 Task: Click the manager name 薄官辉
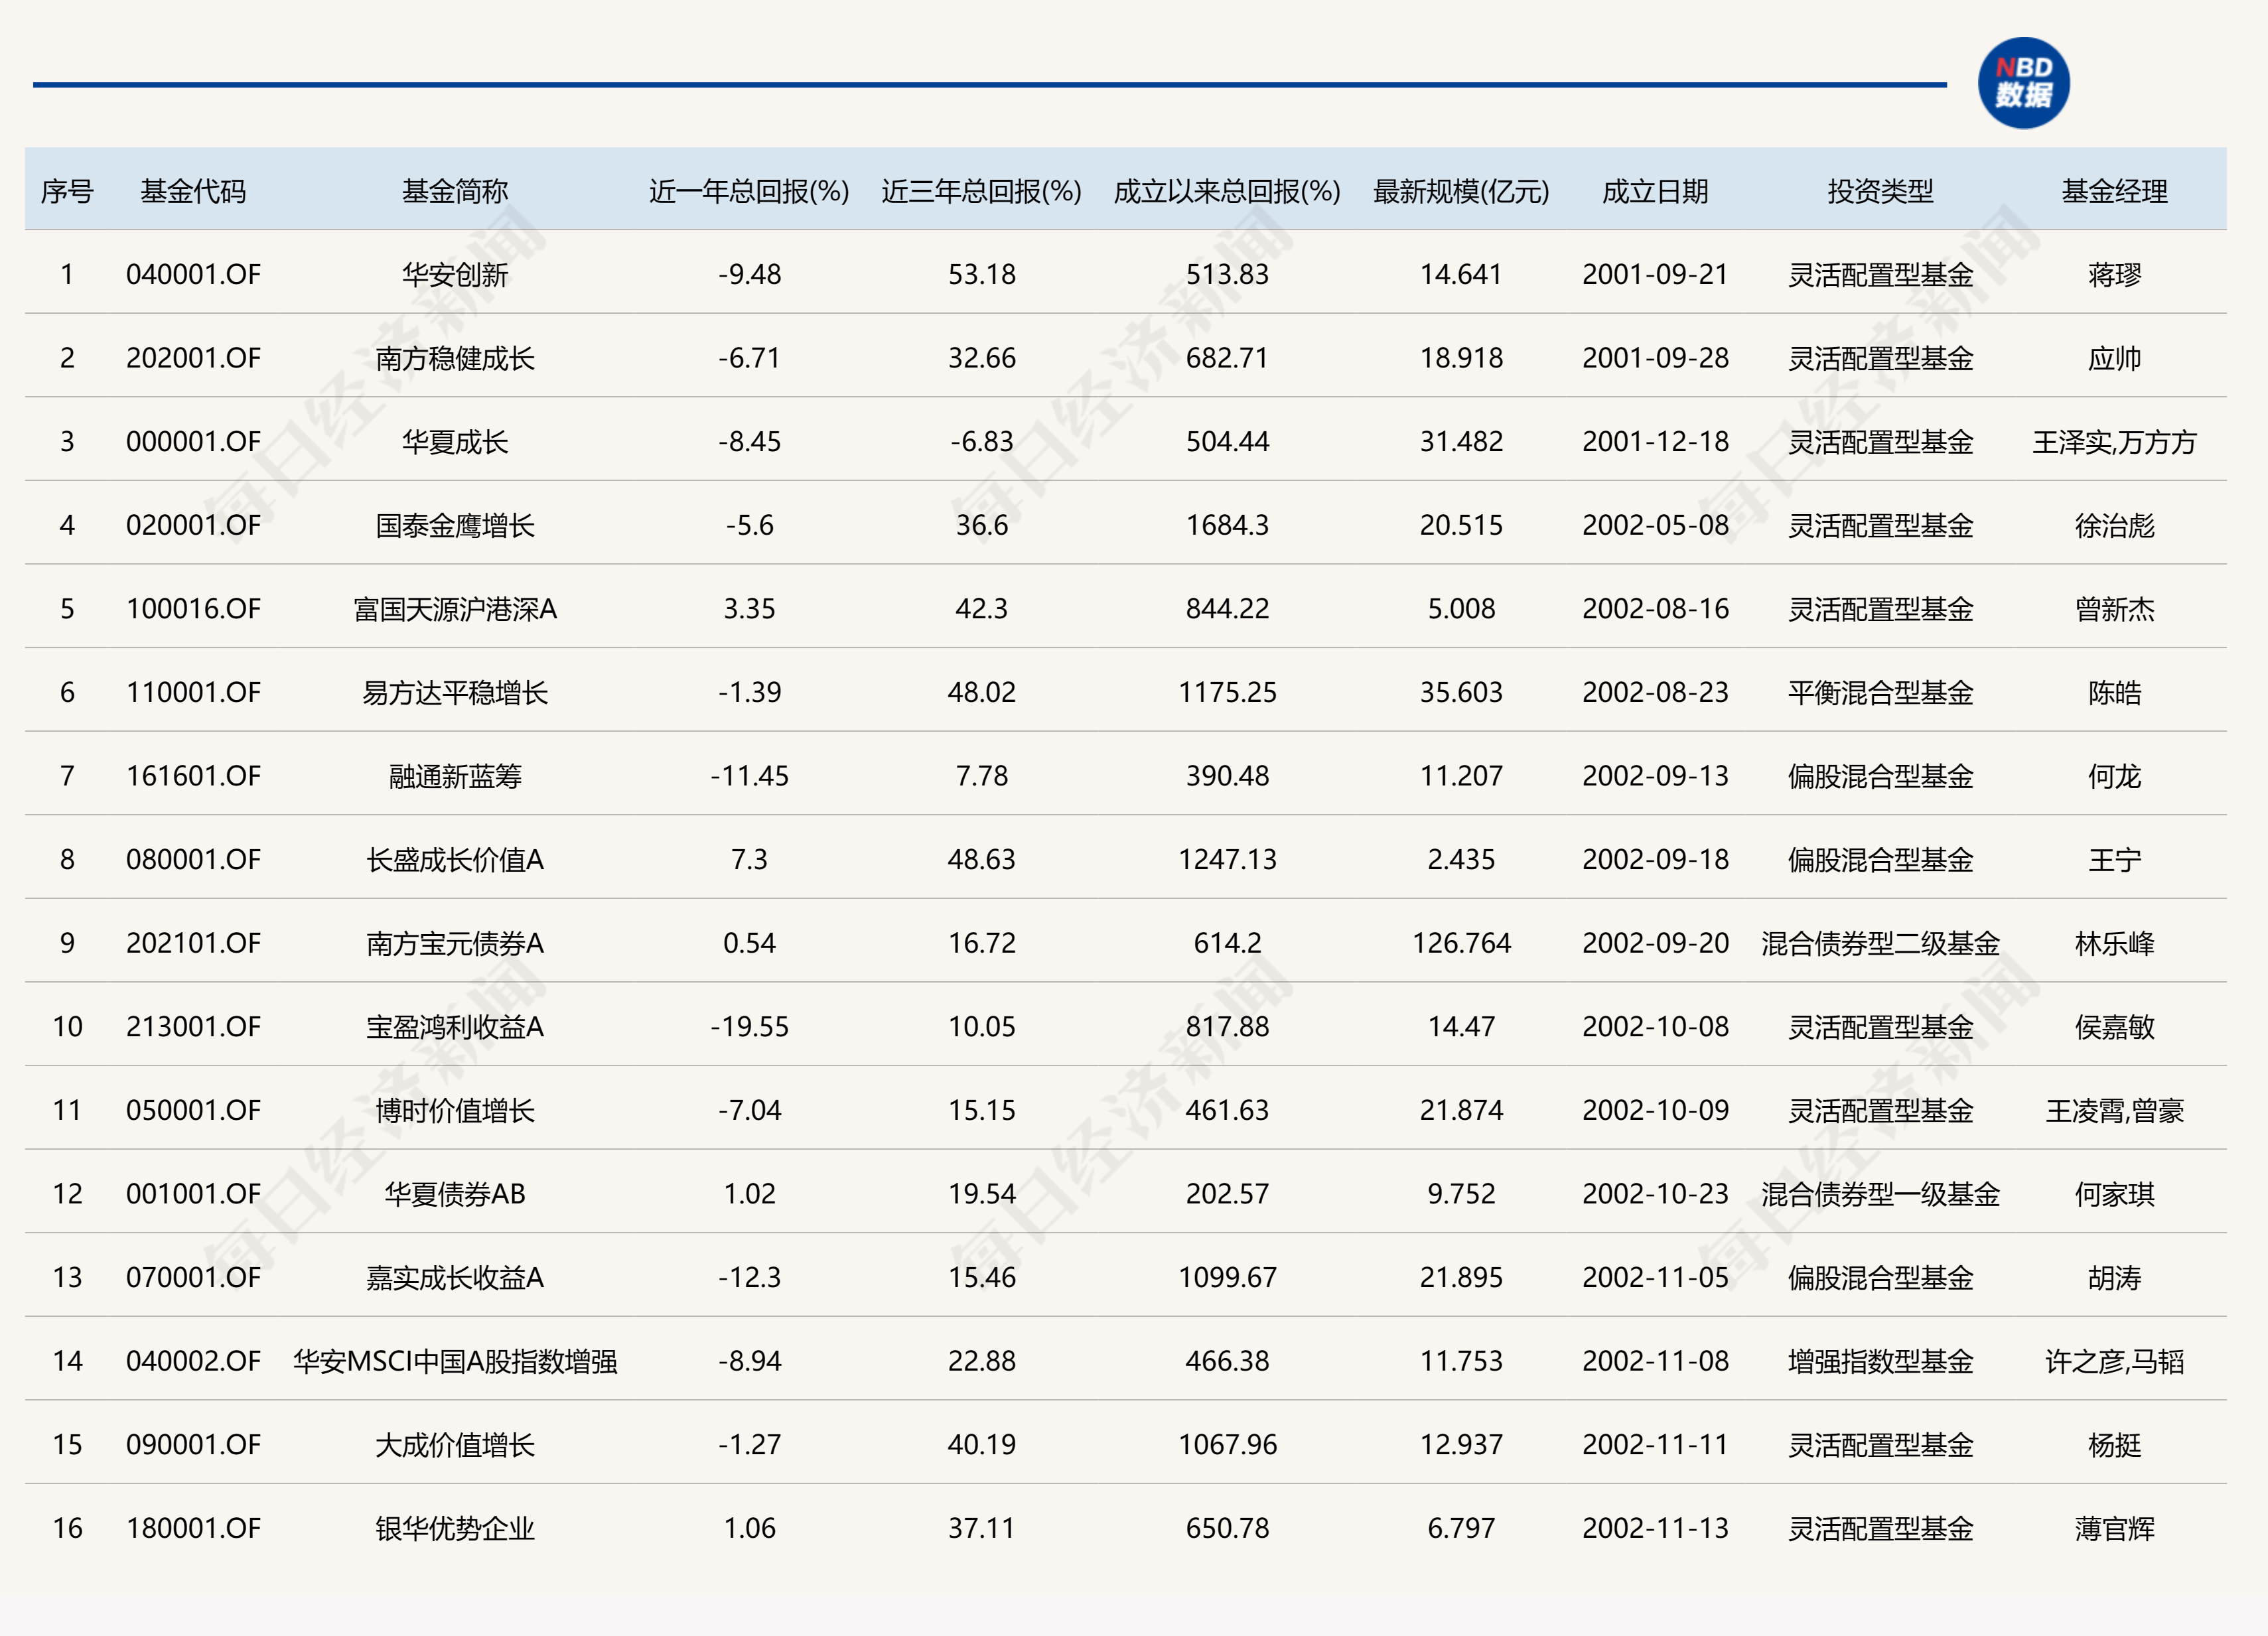click(2114, 1528)
